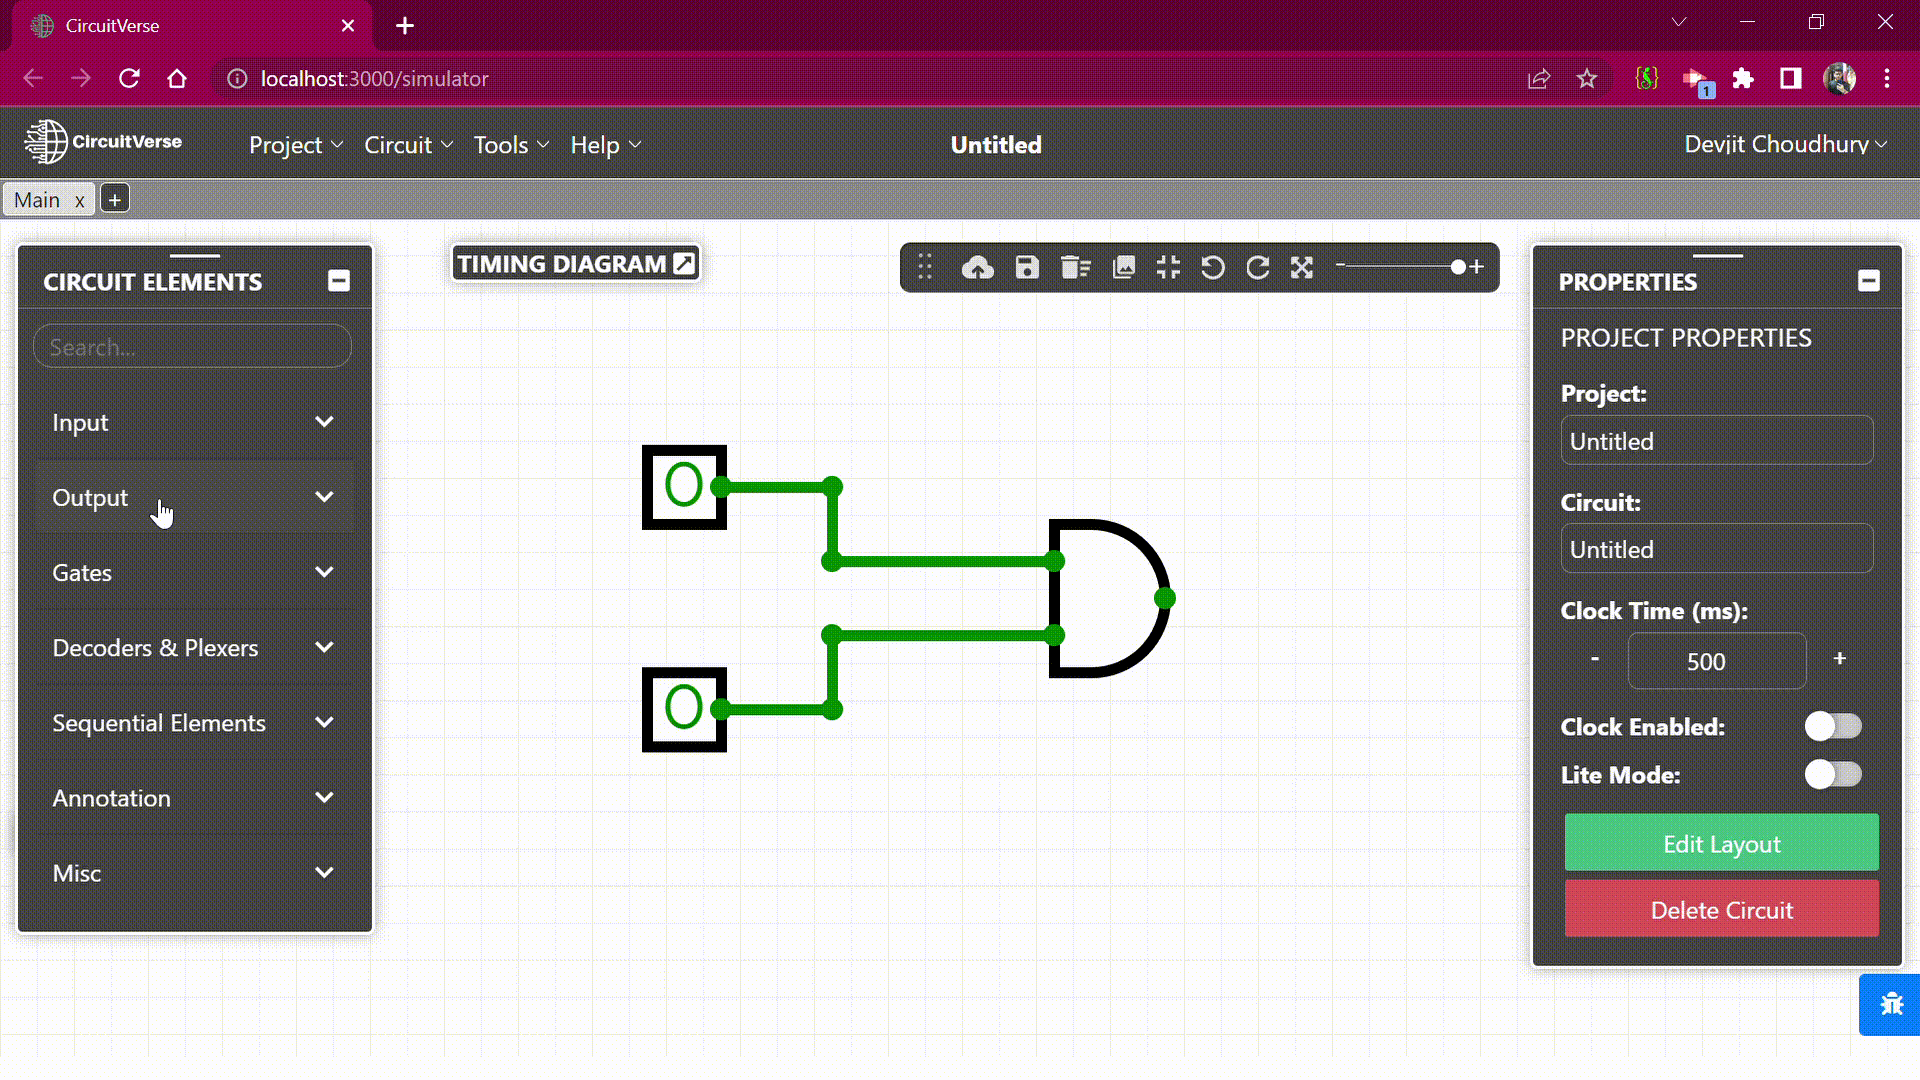This screenshot has height=1080, width=1920.
Task: Click the download as image icon
Action: click(1124, 267)
